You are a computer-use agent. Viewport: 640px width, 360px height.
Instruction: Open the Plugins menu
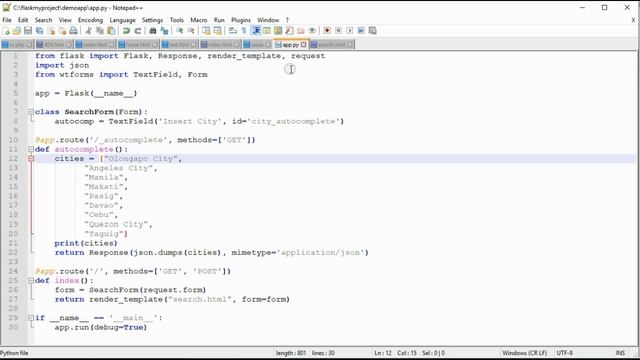click(241, 20)
